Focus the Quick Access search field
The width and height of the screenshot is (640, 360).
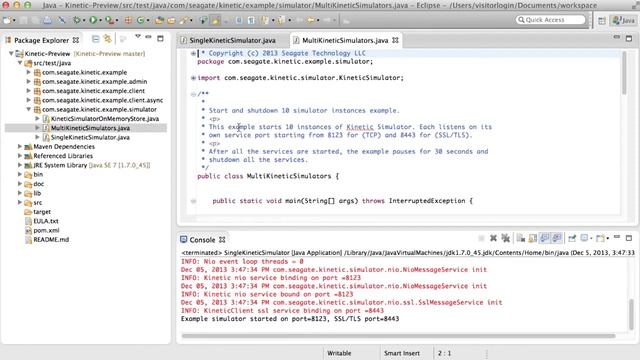(550, 20)
